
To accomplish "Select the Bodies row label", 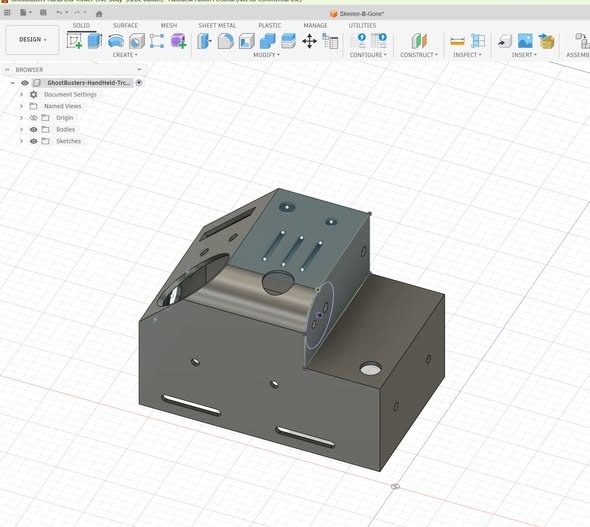I will tap(65, 129).
